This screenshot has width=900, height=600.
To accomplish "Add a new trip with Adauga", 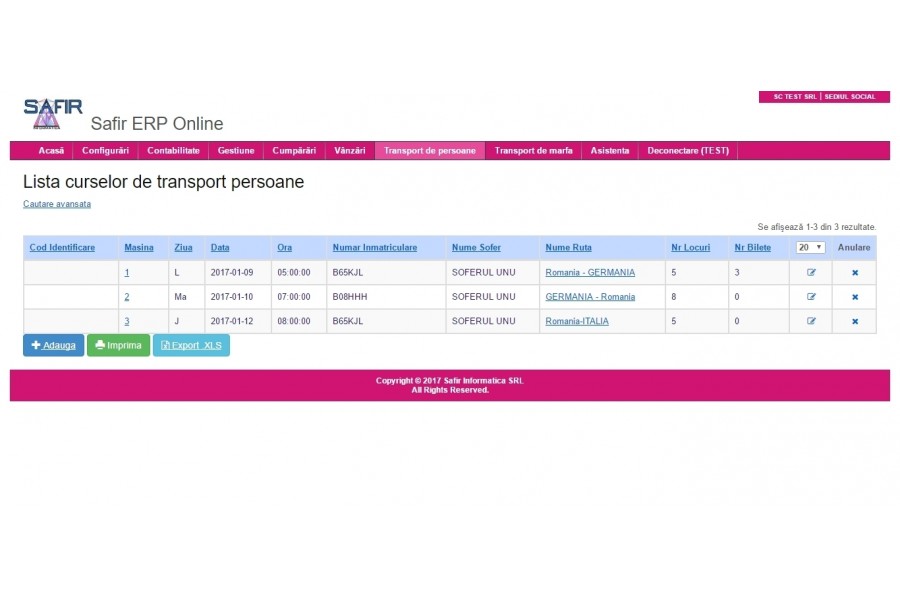I will pyautogui.click(x=53, y=345).
